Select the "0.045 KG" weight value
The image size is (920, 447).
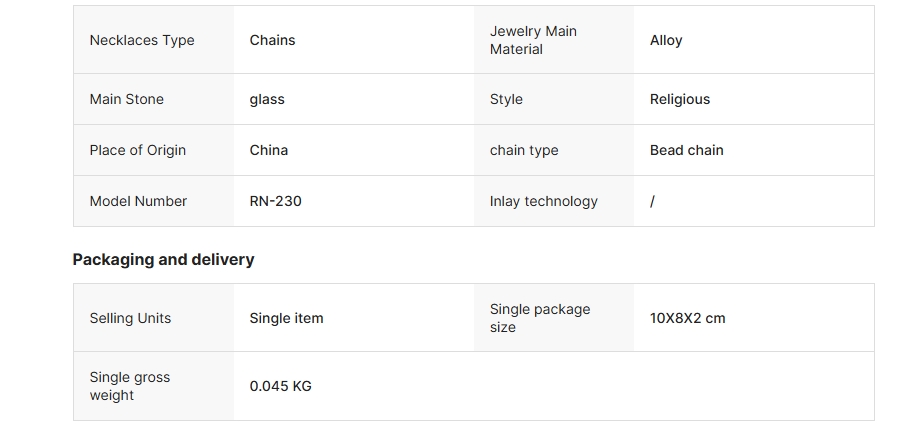[281, 386]
